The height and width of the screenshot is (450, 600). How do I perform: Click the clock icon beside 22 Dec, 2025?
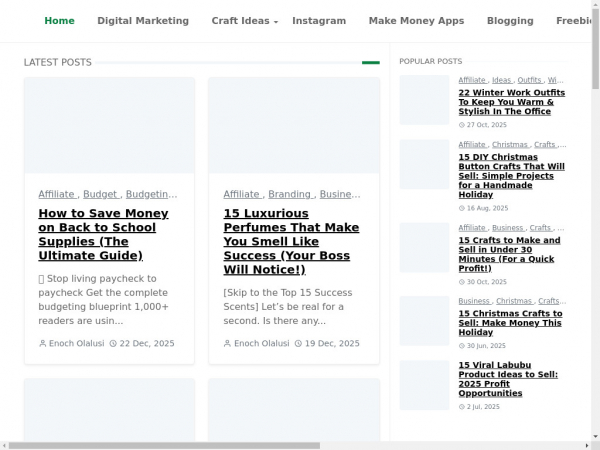tap(113, 343)
